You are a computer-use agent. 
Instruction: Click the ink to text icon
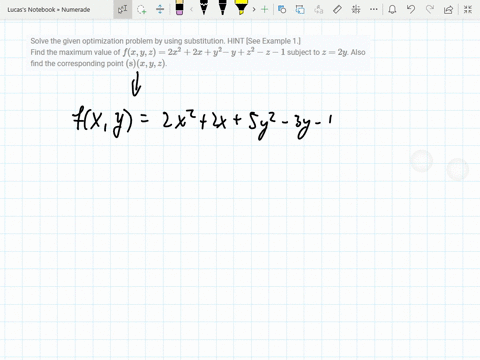[x=319, y=9]
